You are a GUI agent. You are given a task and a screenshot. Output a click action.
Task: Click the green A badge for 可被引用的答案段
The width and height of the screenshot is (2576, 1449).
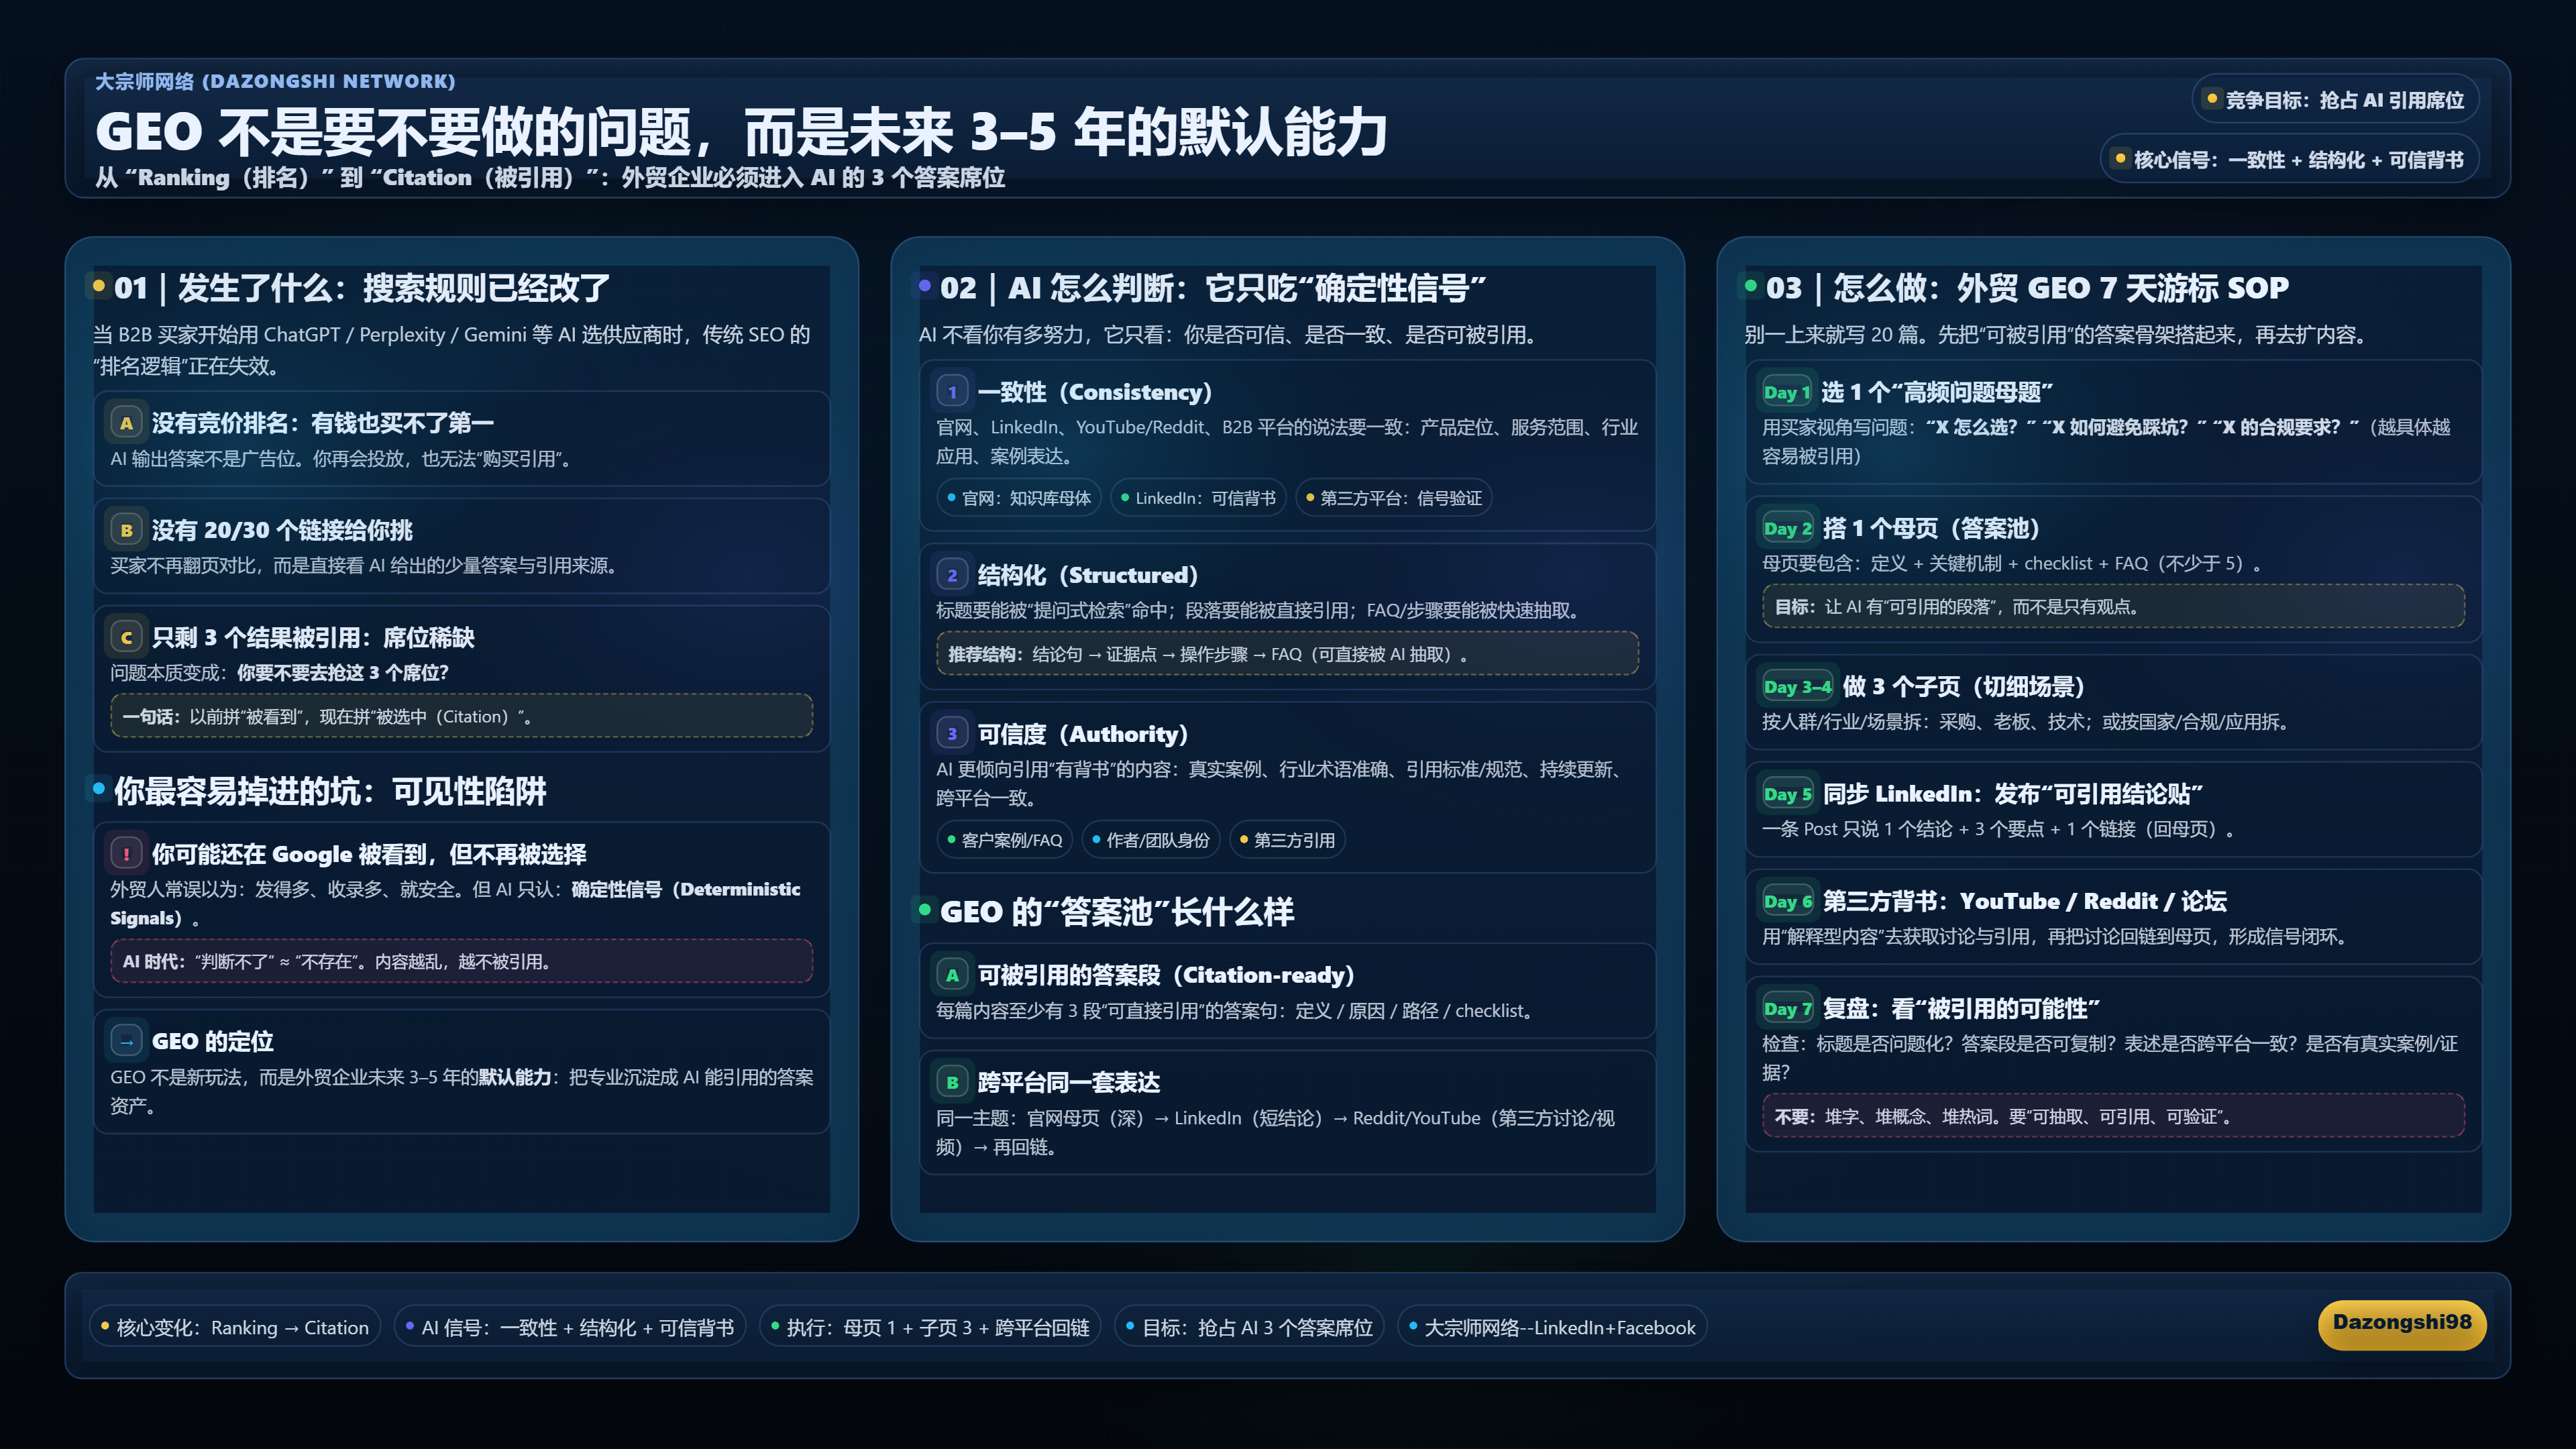click(952, 975)
